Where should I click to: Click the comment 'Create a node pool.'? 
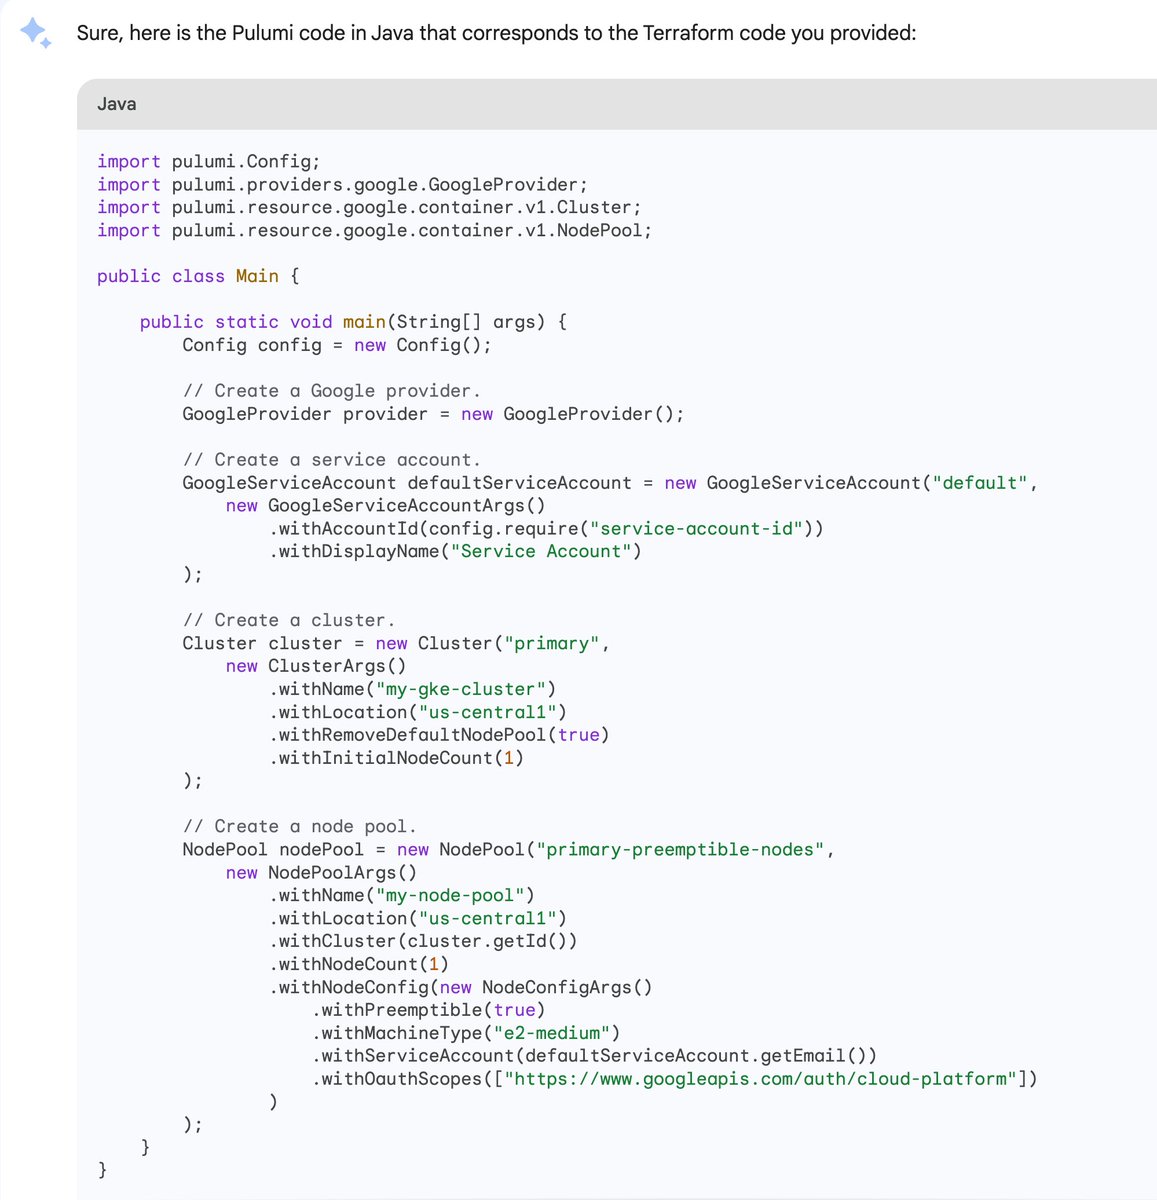(300, 826)
